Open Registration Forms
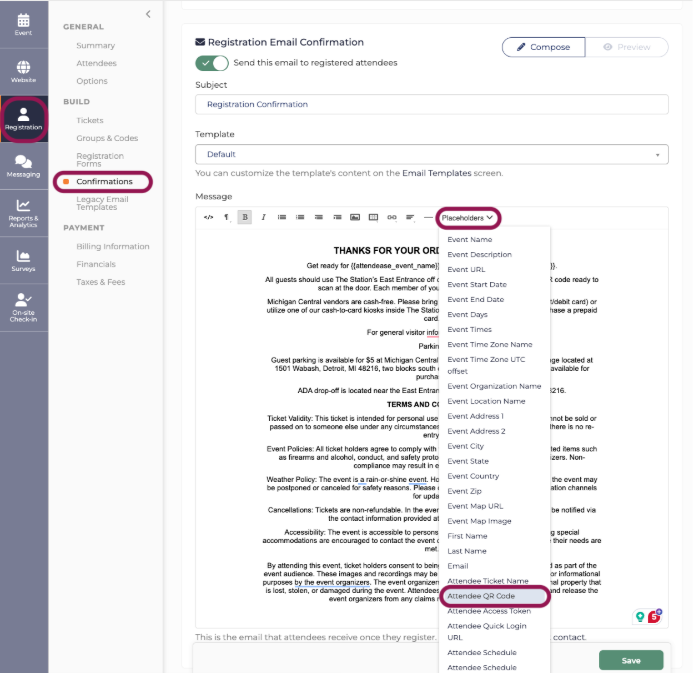Image resolution: width=693 pixels, height=673 pixels. click(100, 160)
